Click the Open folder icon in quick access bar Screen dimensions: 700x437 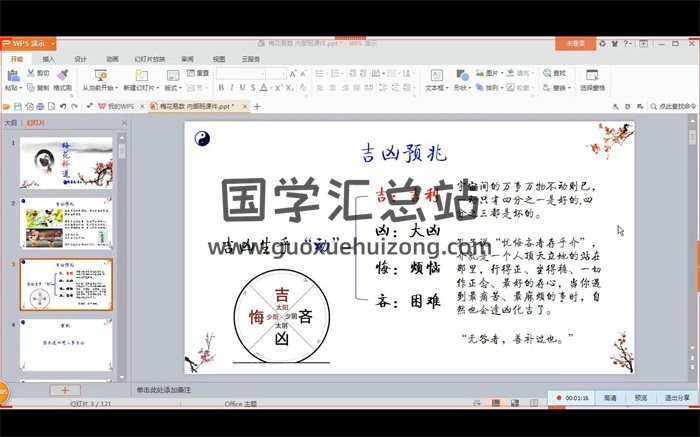click(x=6, y=106)
